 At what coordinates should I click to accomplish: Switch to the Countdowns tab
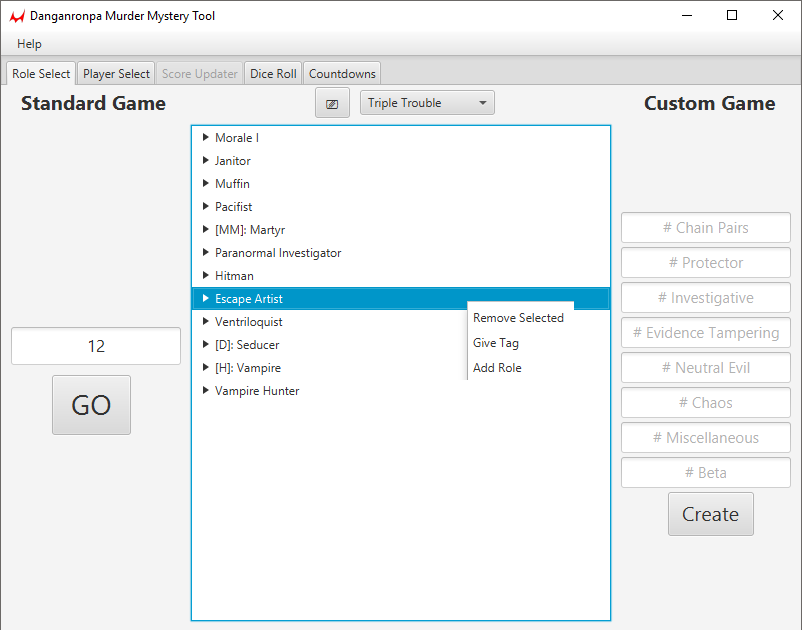(x=342, y=74)
